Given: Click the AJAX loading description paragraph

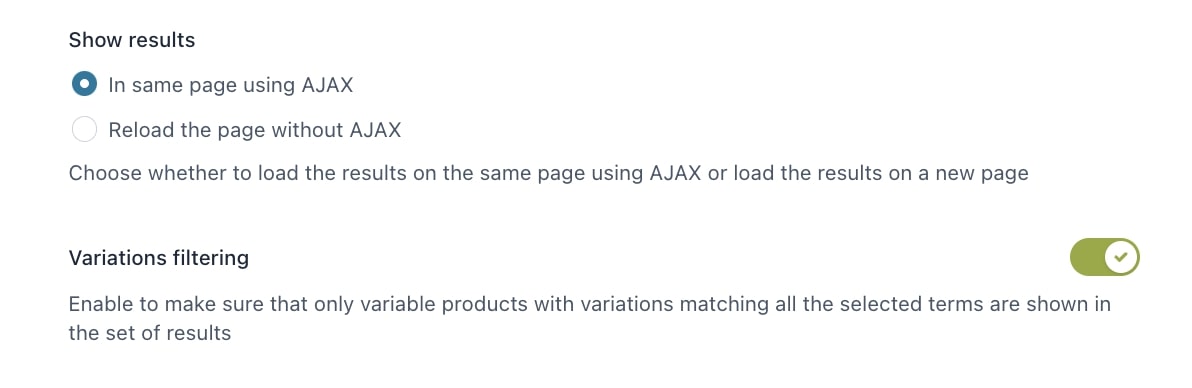Looking at the screenshot, I should pyautogui.click(x=548, y=173).
